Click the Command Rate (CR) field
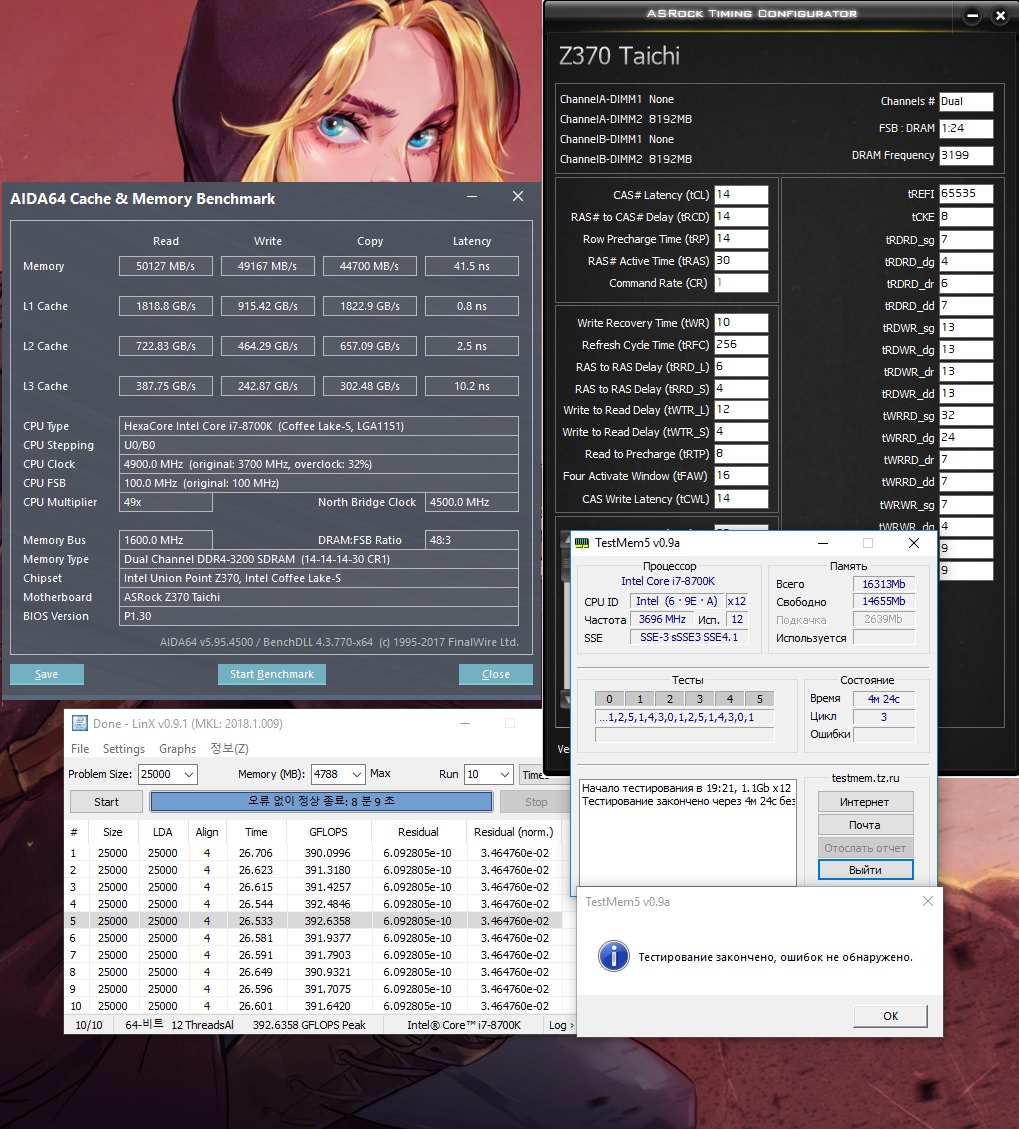The width and height of the screenshot is (1019, 1129). pos(741,283)
